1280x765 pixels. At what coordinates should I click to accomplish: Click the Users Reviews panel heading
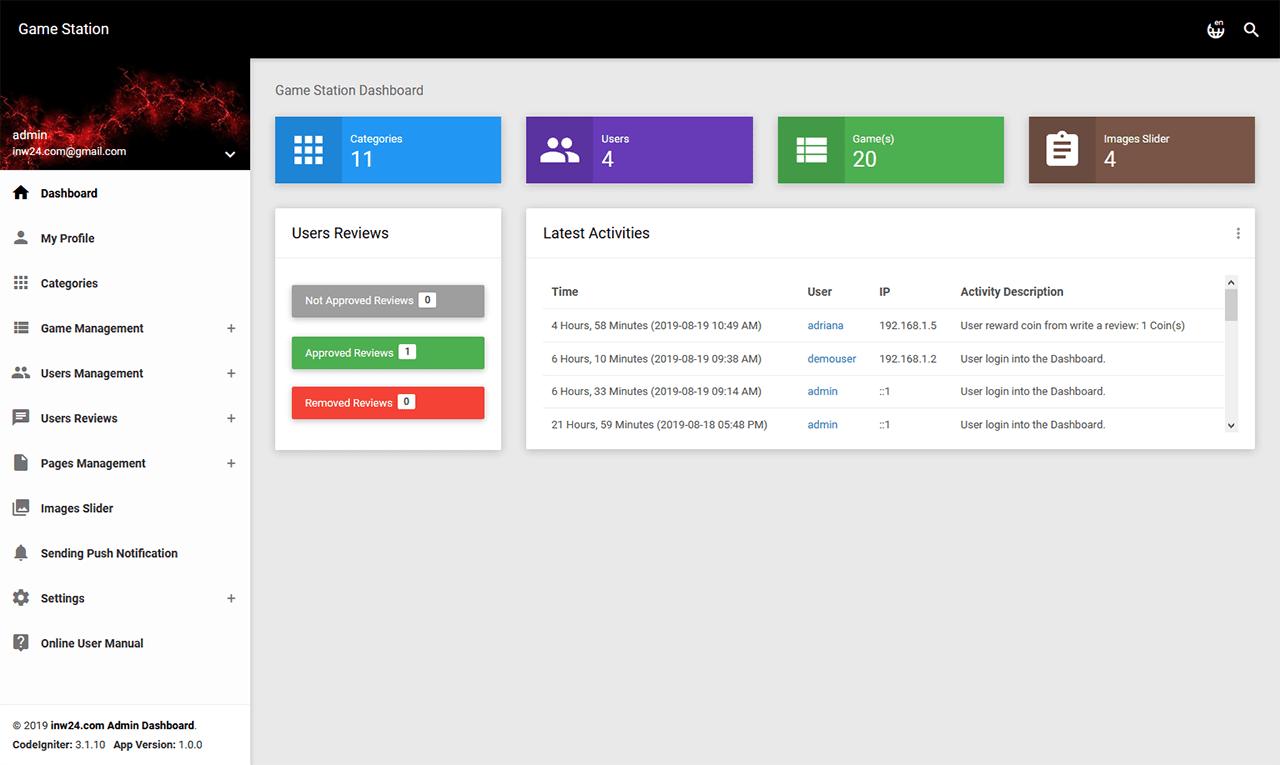pos(340,233)
